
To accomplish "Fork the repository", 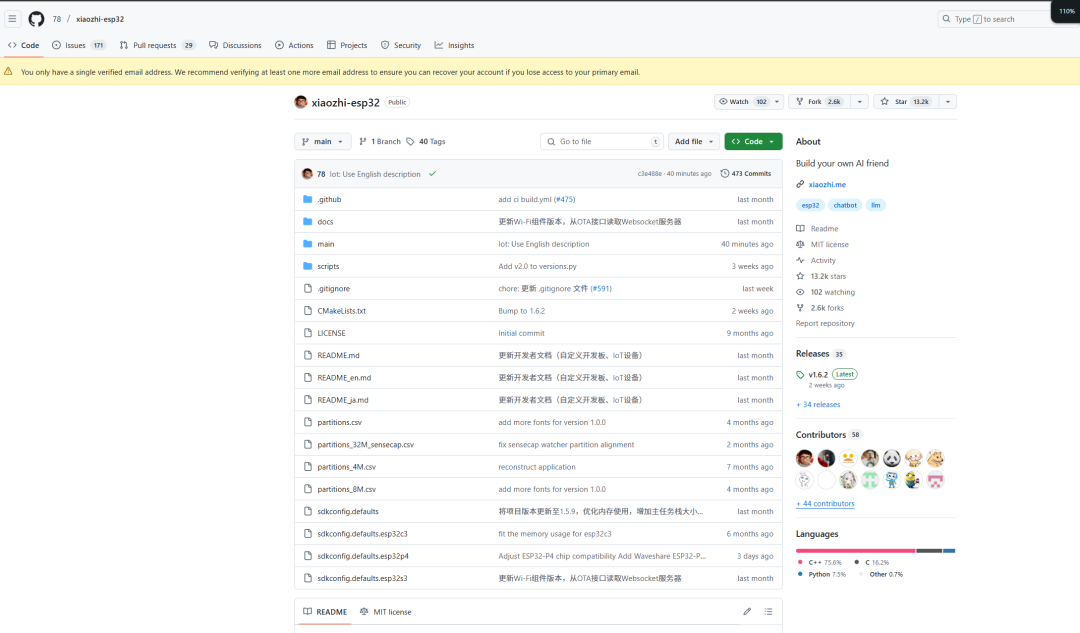I will [x=820, y=101].
